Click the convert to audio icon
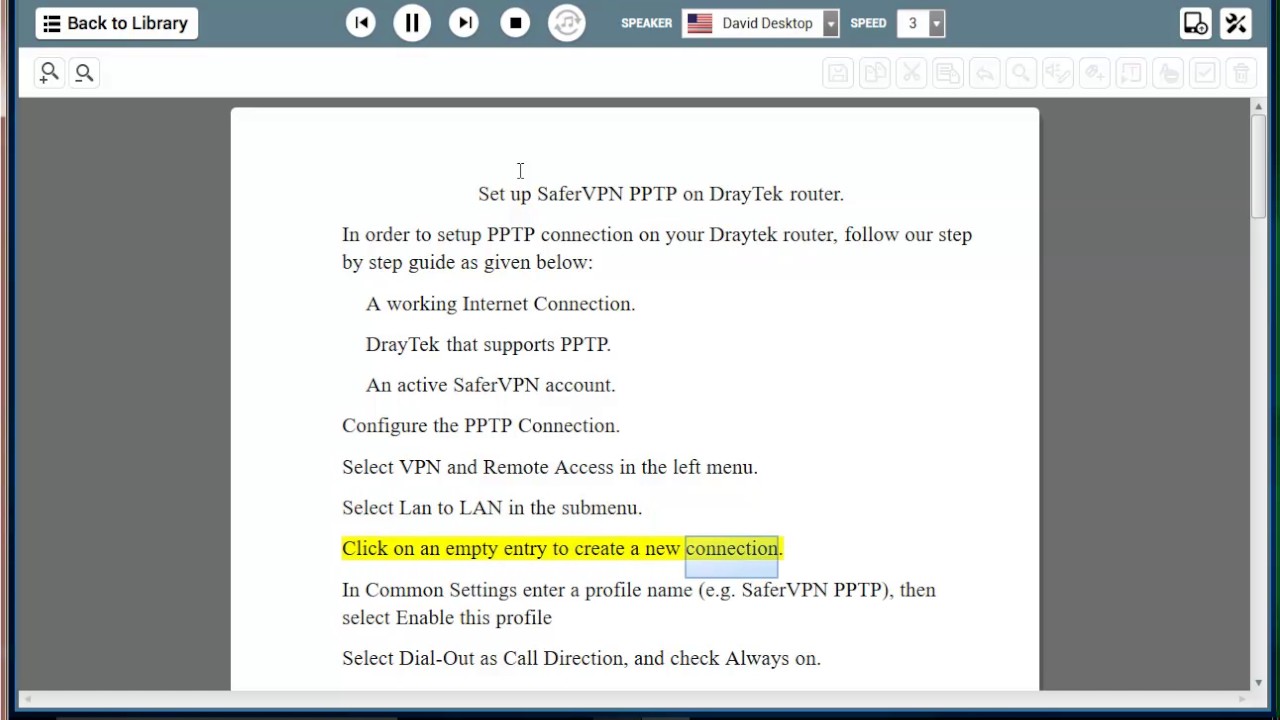The width and height of the screenshot is (1280, 720). pyautogui.click(x=567, y=23)
